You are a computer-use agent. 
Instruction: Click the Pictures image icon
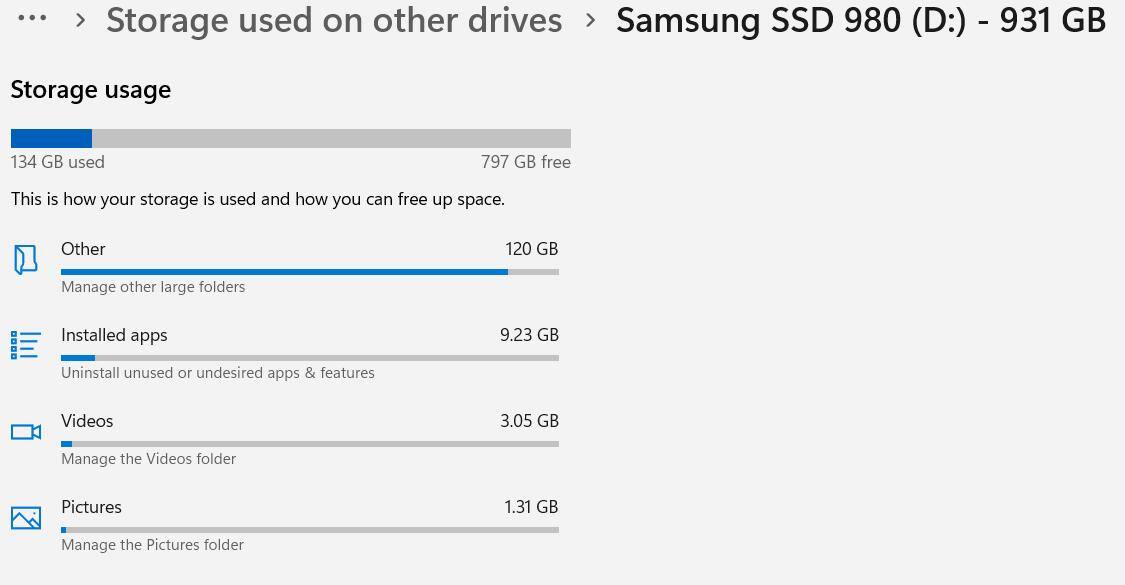(26, 518)
